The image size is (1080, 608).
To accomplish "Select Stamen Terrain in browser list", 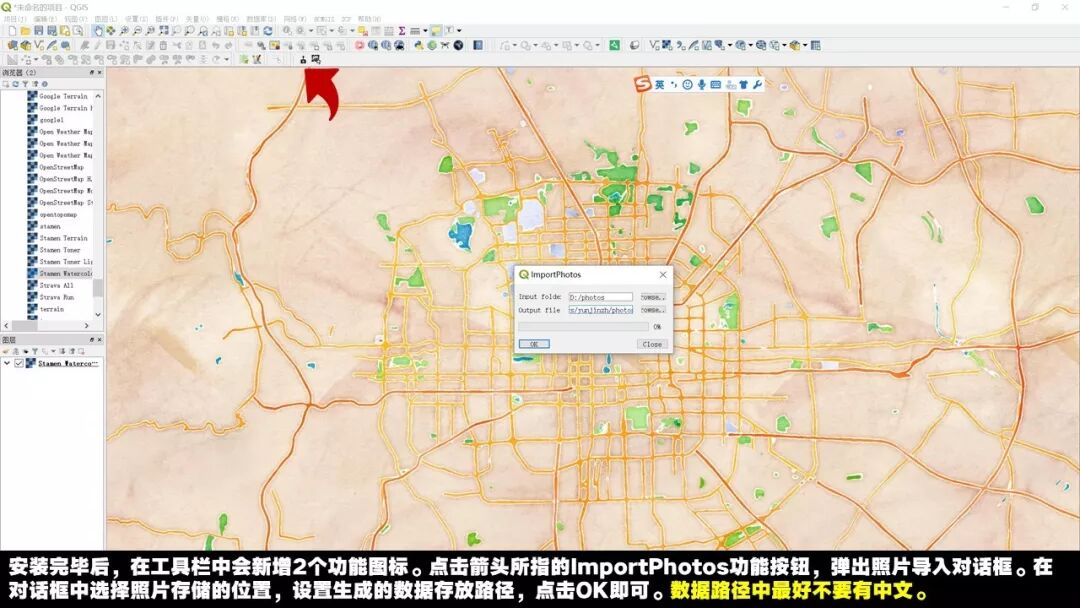I will (57, 238).
